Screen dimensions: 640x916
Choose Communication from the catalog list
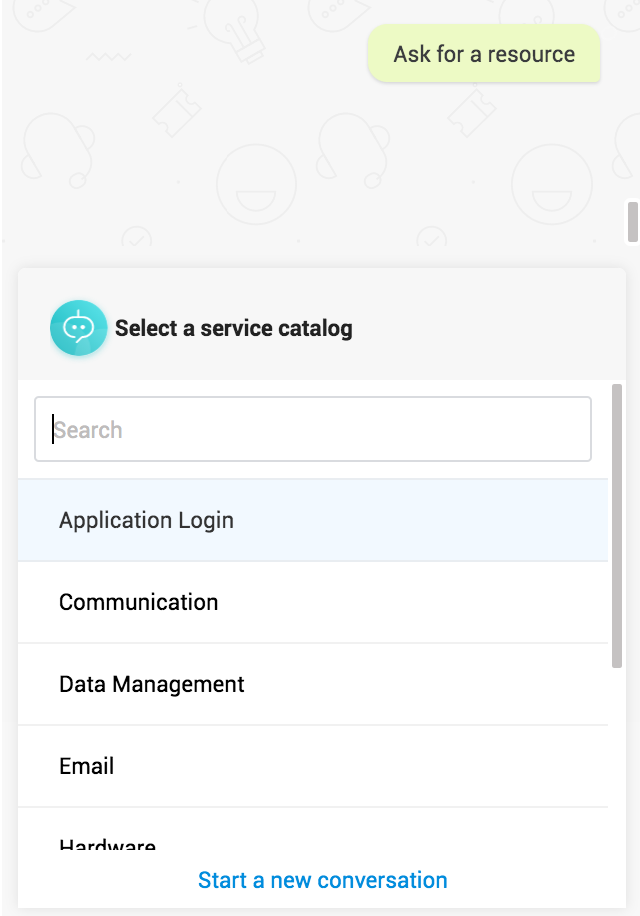[x=138, y=602]
